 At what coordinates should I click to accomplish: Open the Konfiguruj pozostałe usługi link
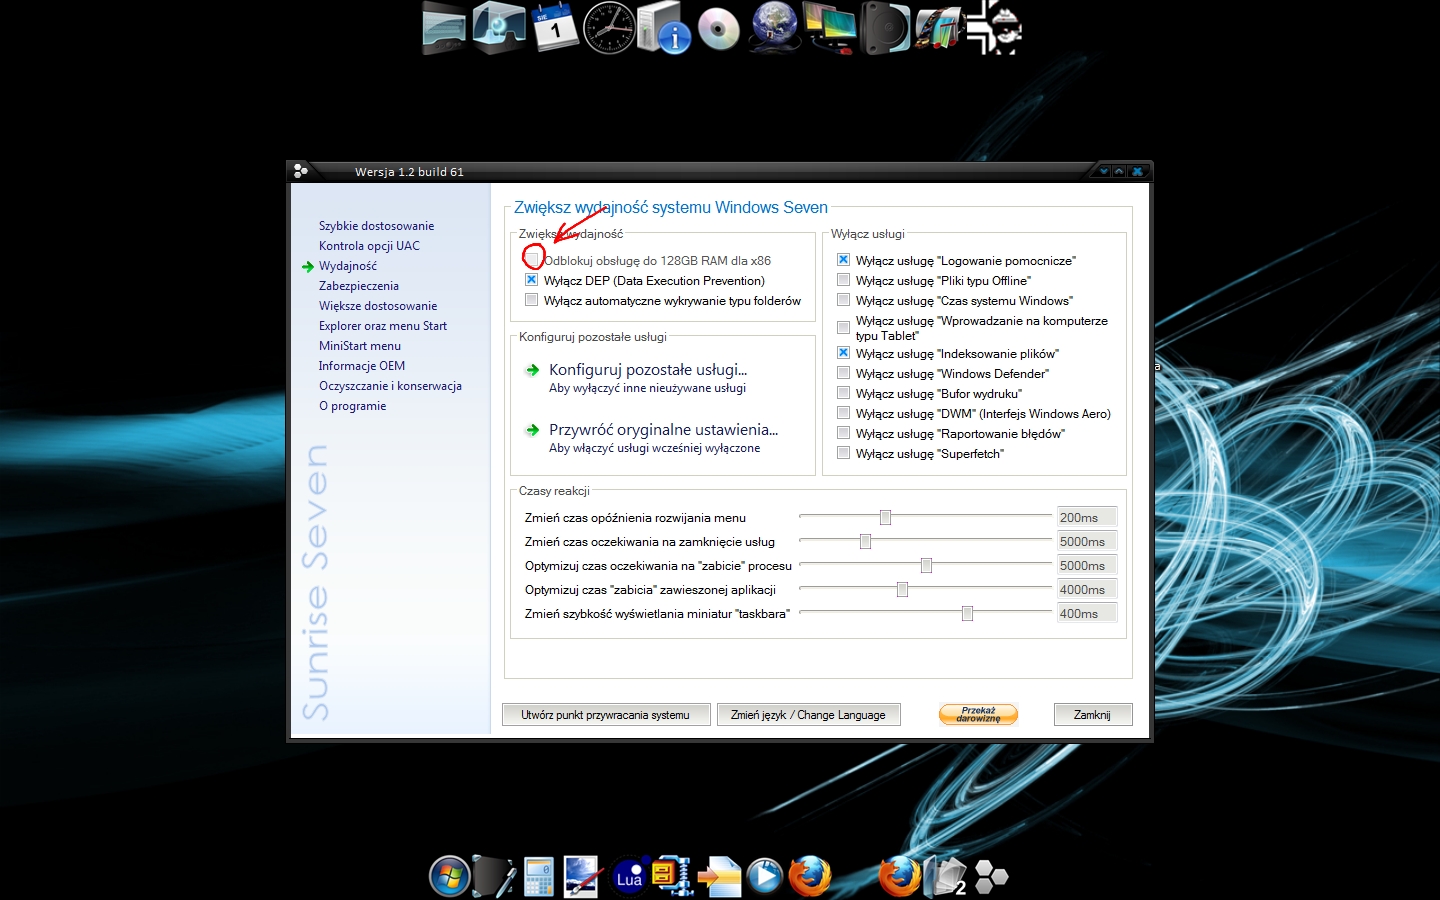(648, 370)
